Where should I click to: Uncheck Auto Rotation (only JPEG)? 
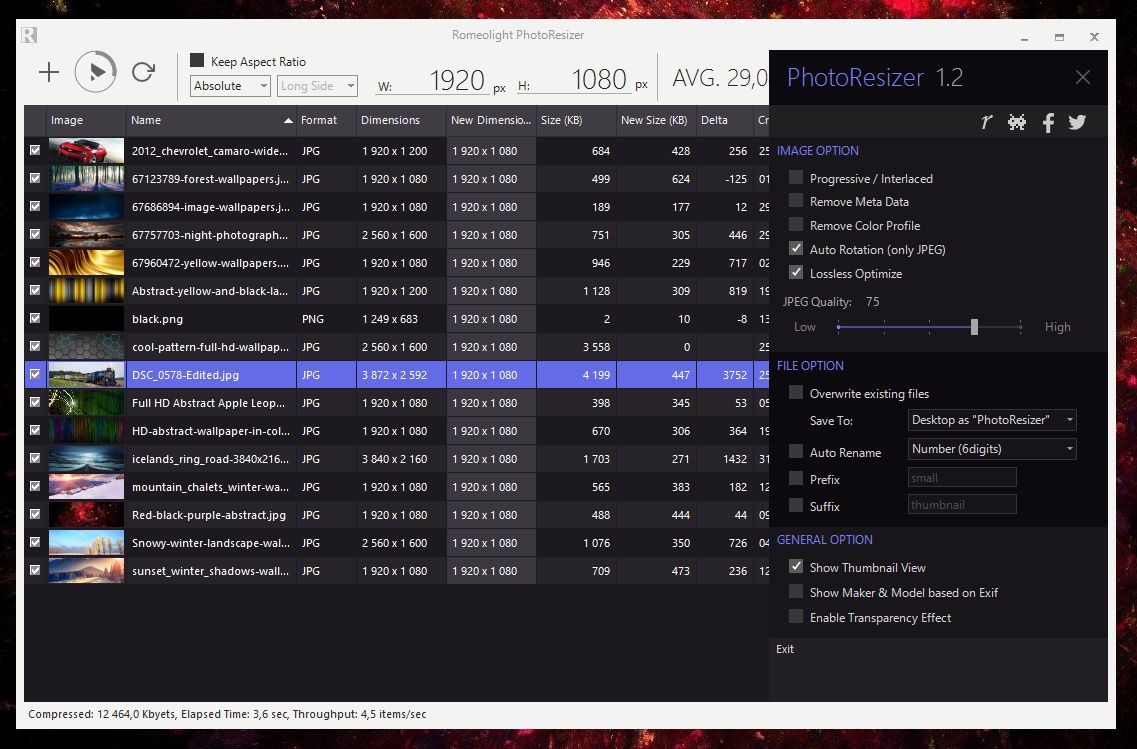pos(796,249)
